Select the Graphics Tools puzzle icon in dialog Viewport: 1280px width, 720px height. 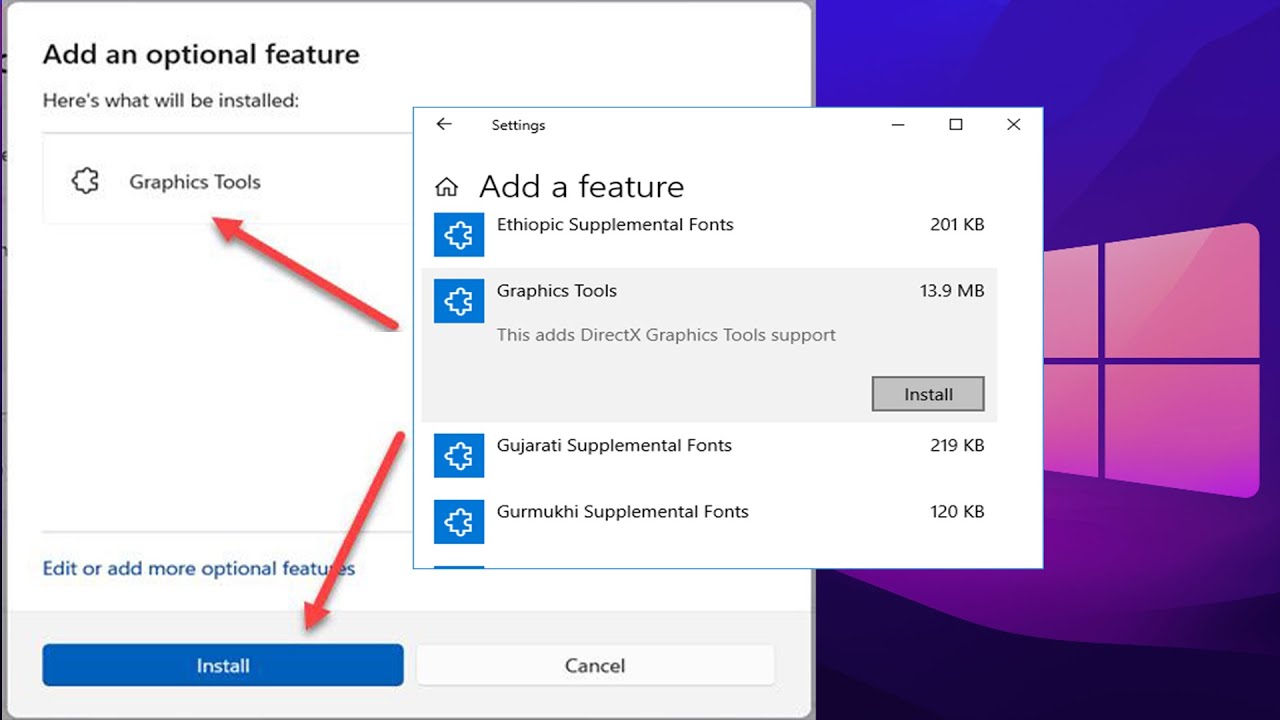click(x=86, y=181)
